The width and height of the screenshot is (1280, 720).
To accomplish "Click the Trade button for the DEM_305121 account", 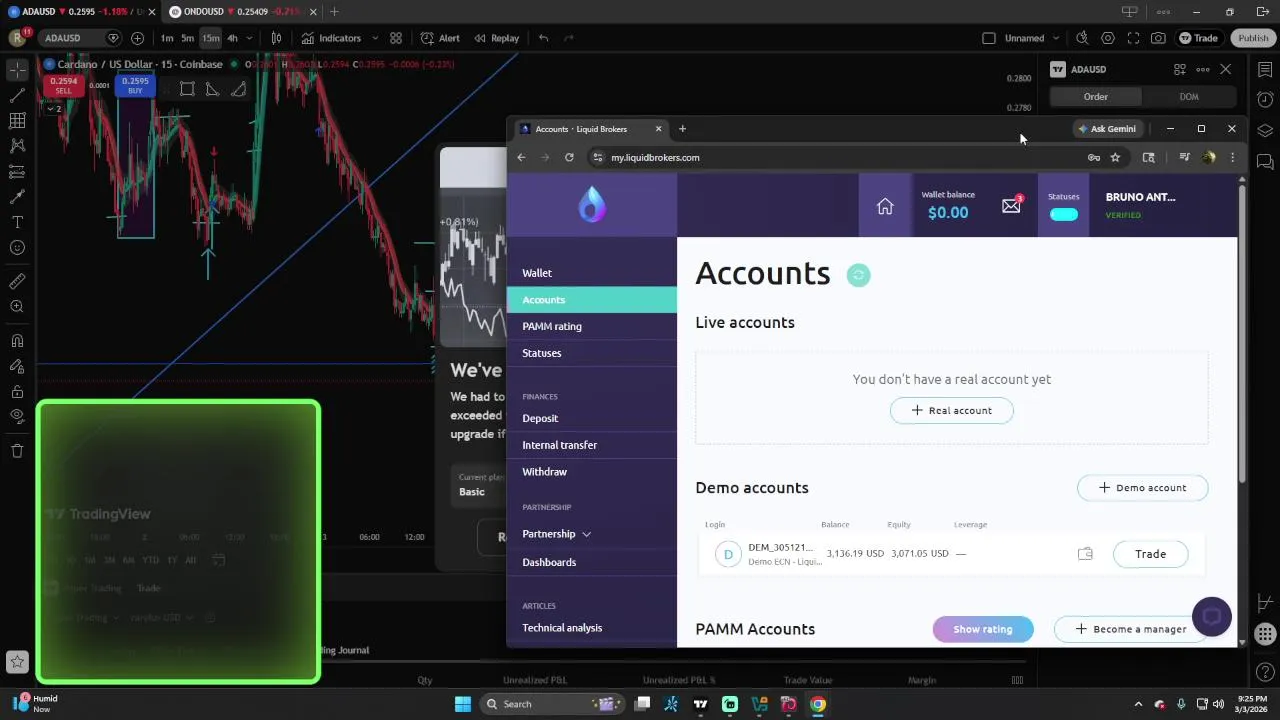I will 1150,554.
